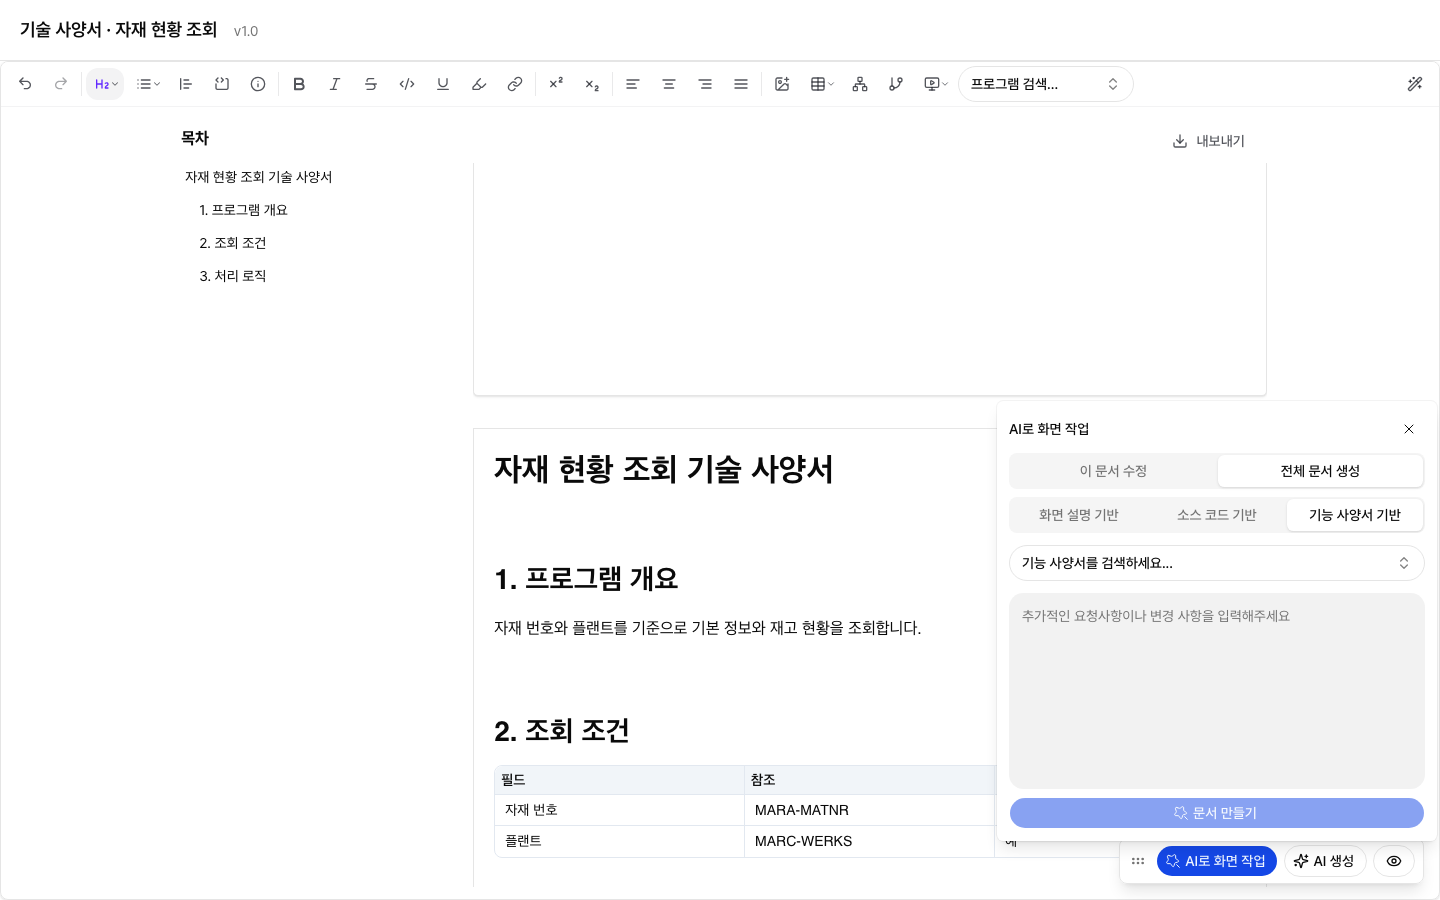Go to '자재 현황 조회 기술 사양서' in contents

[259, 177]
